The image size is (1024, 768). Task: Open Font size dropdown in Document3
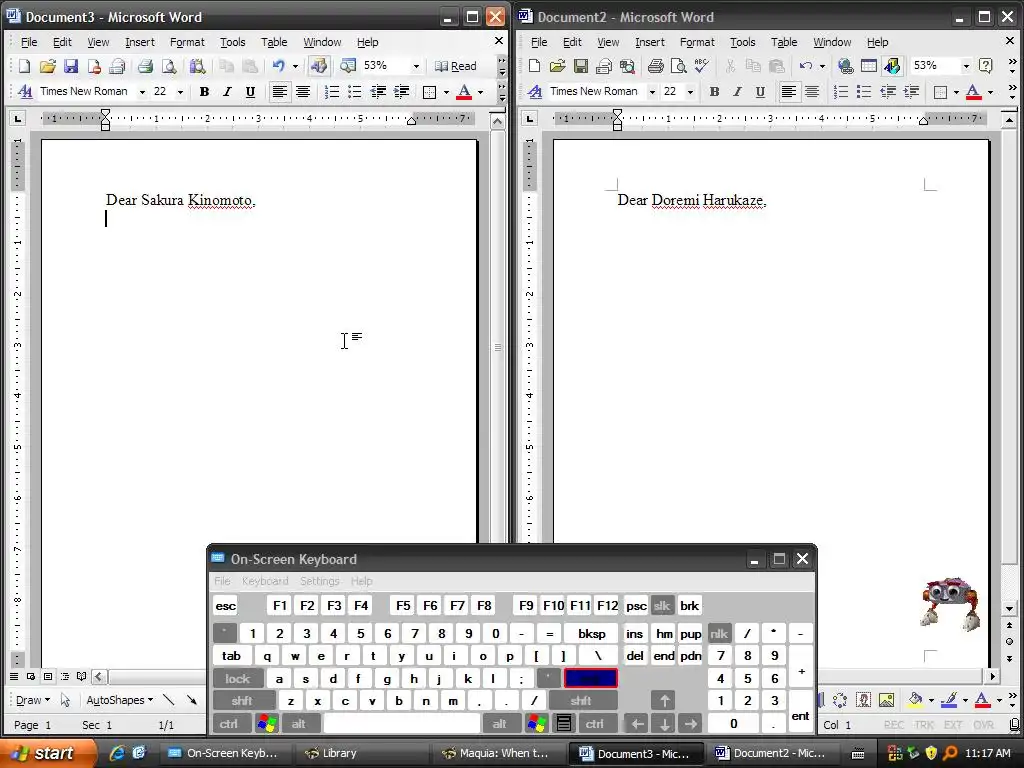point(180,92)
